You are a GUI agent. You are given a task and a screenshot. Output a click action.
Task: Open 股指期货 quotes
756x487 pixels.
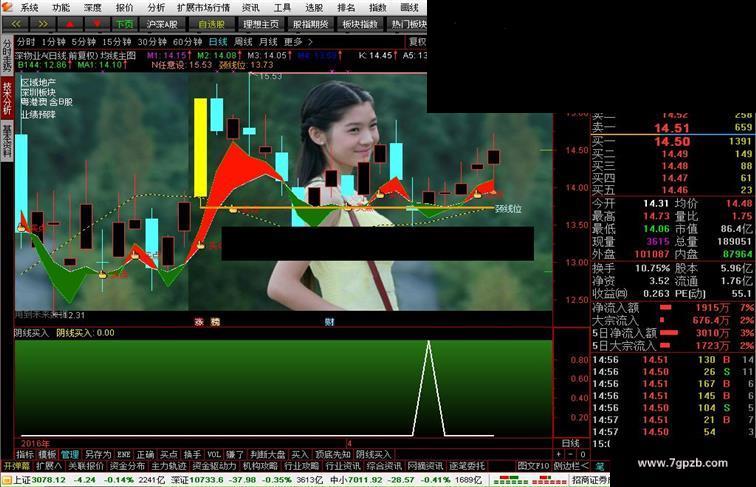coord(310,24)
